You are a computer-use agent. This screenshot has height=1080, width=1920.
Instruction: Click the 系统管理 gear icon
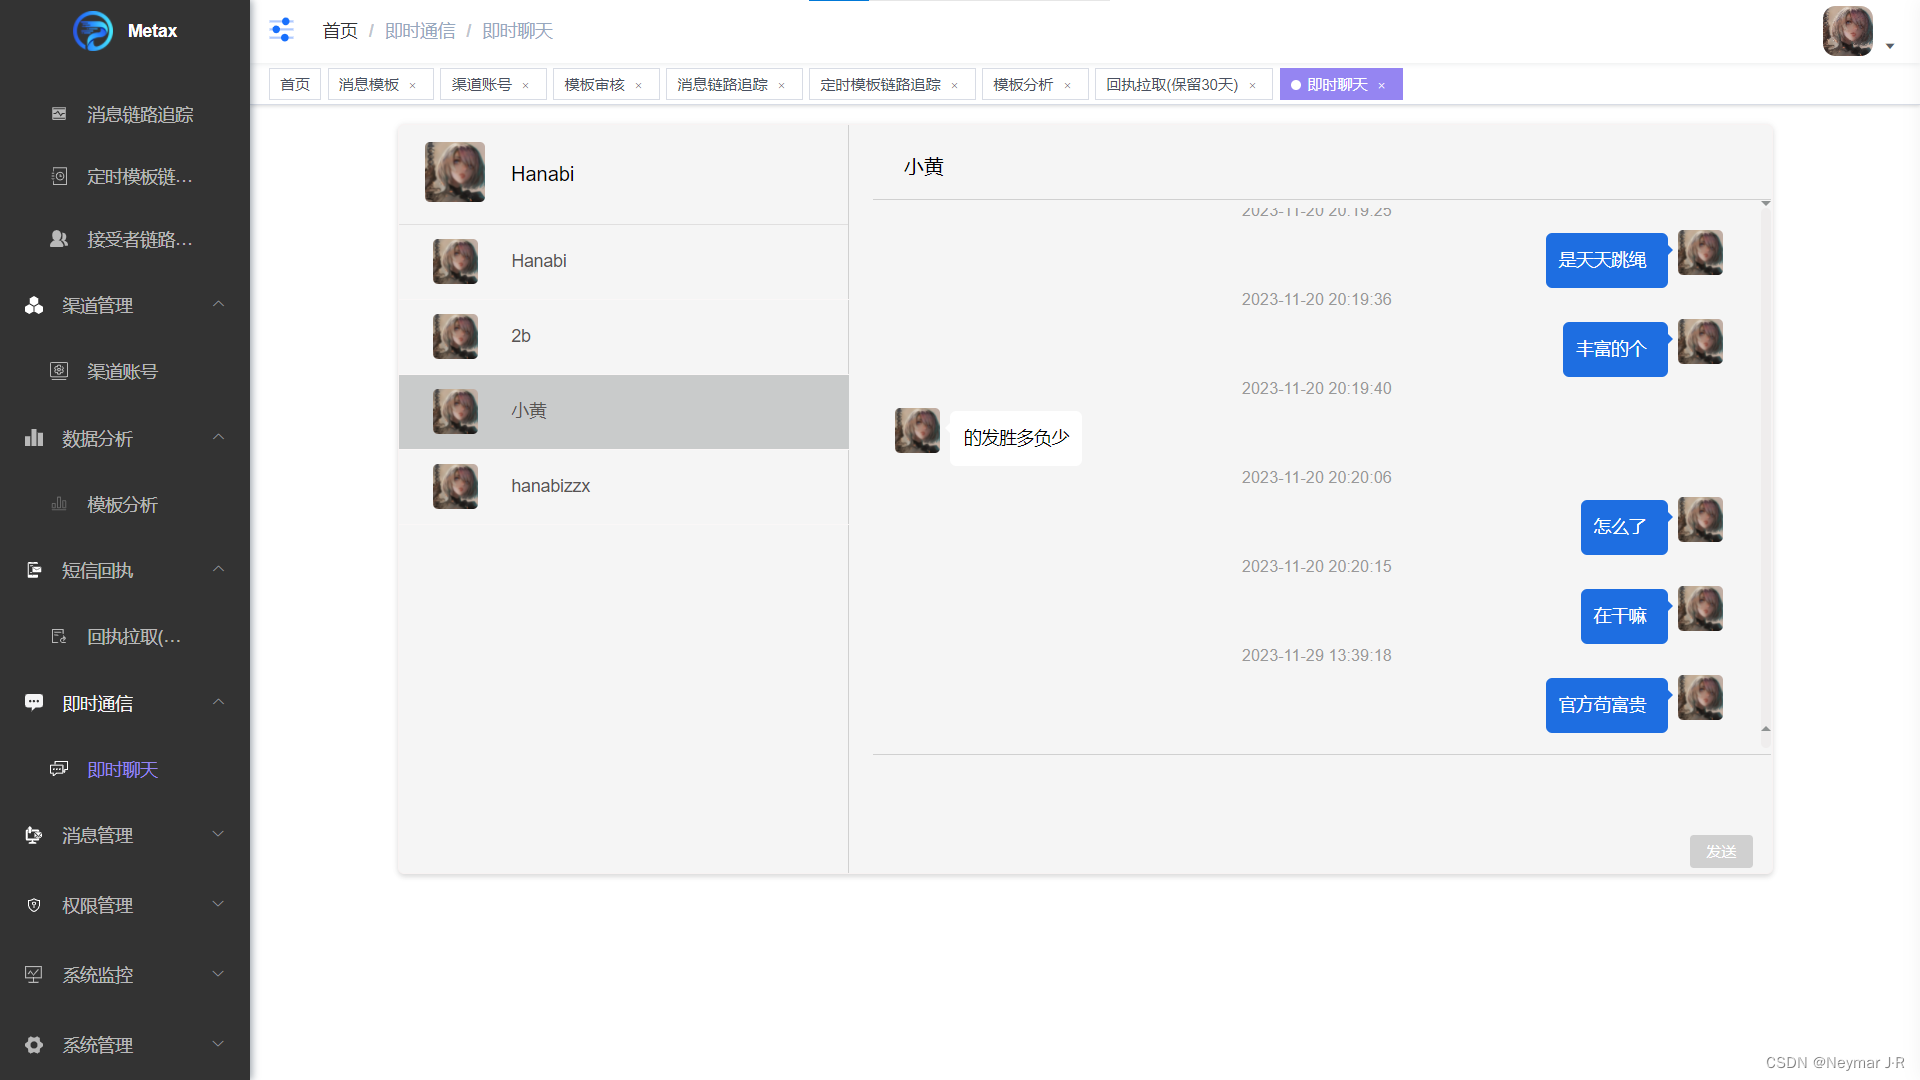pyautogui.click(x=34, y=1045)
